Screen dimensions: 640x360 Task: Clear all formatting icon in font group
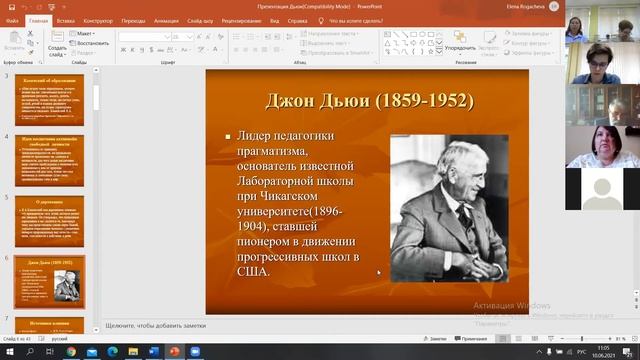[x=221, y=37]
